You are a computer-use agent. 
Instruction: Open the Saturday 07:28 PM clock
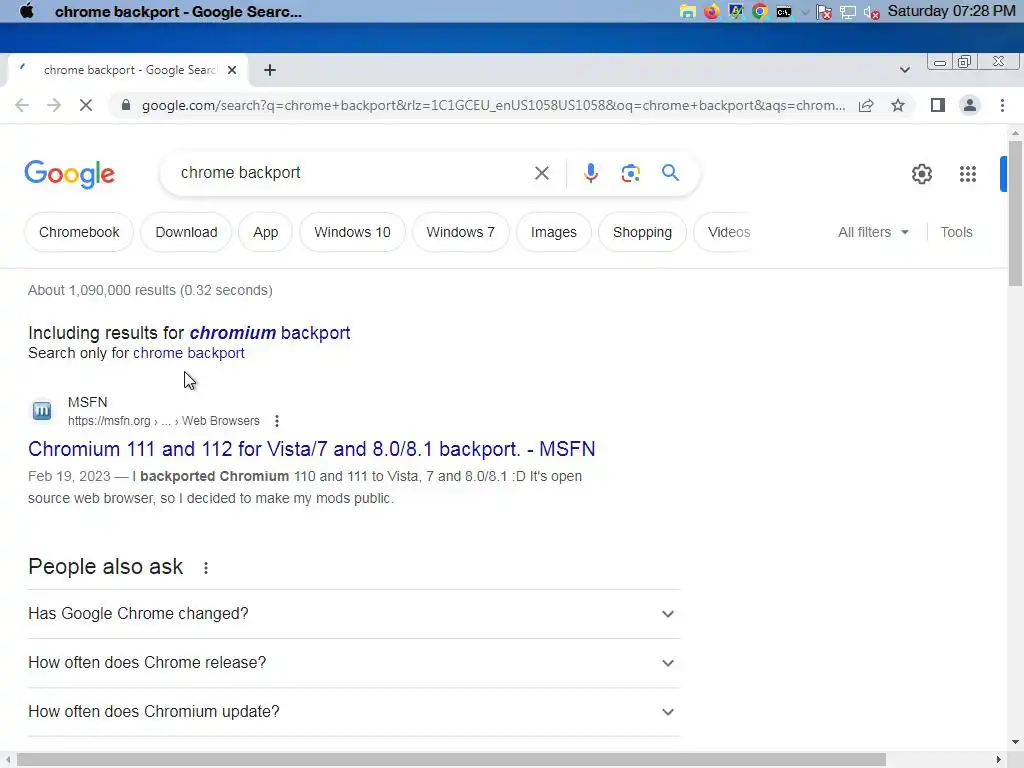(x=951, y=11)
